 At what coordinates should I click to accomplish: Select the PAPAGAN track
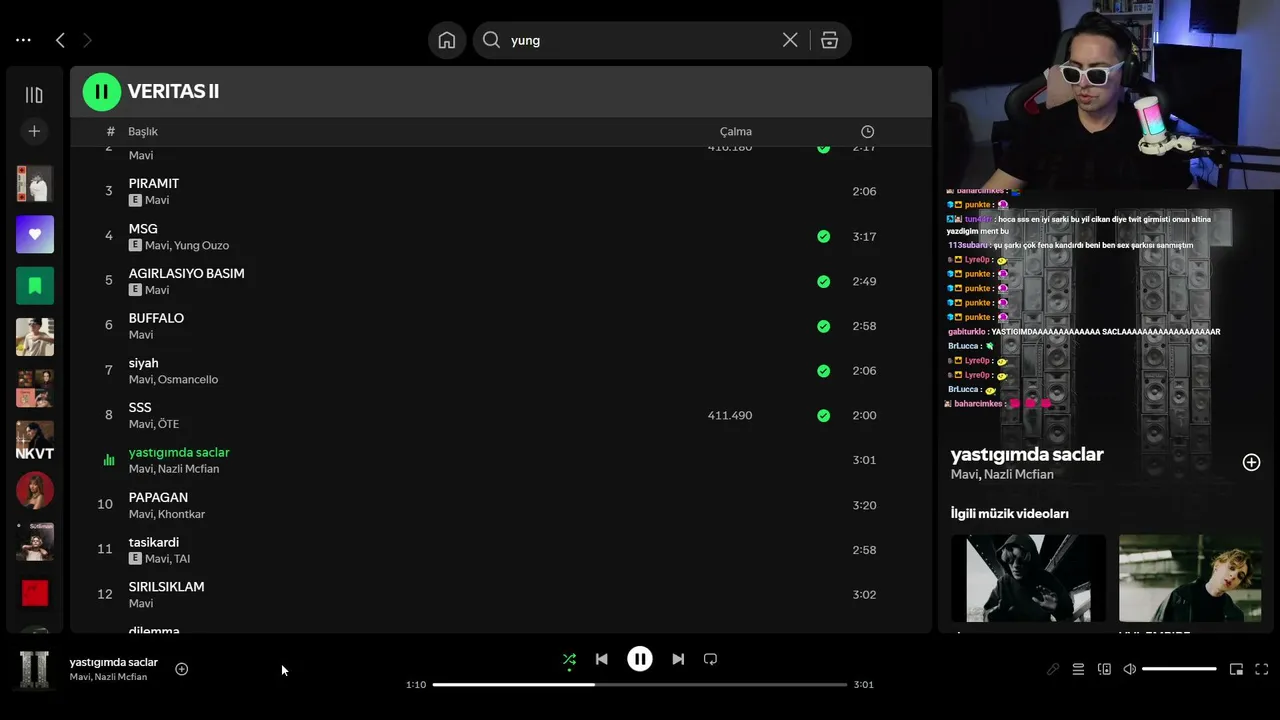pos(158,497)
